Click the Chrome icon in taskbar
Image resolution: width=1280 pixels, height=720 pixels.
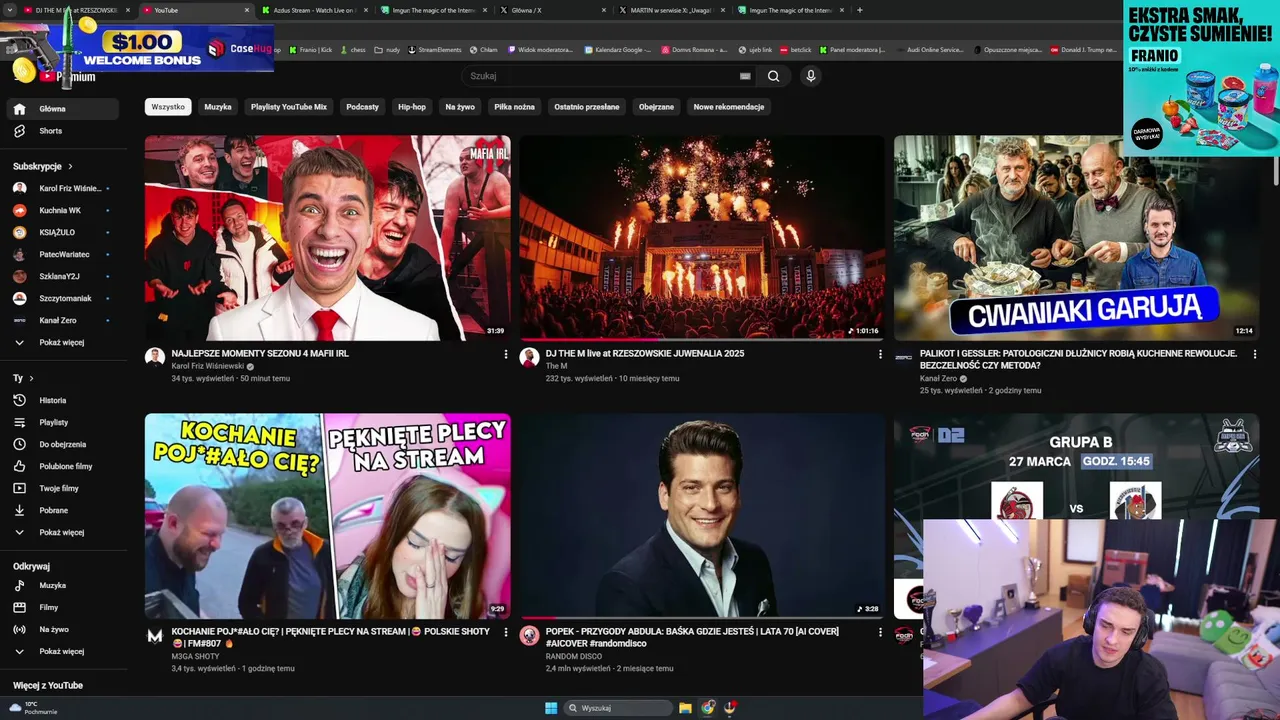(x=708, y=708)
